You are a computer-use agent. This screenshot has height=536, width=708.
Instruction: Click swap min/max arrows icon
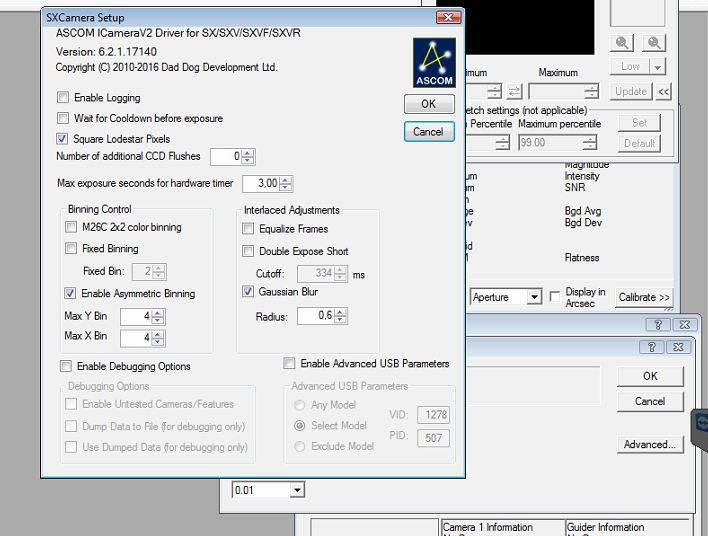[514, 92]
